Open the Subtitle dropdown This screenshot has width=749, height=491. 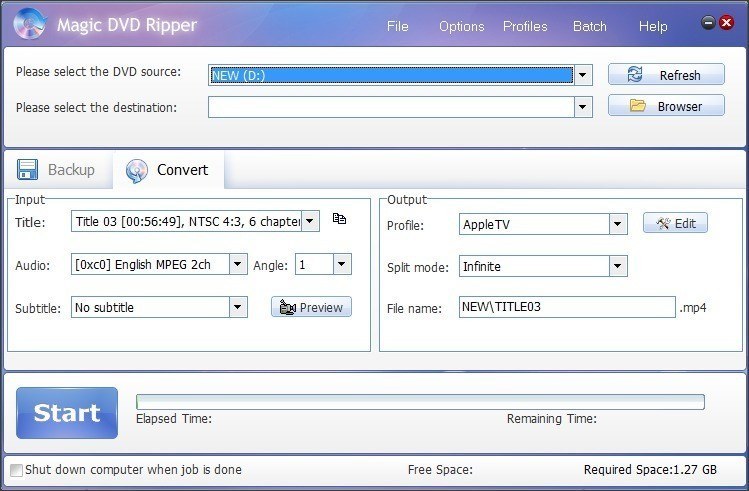pyautogui.click(x=238, y=307)
